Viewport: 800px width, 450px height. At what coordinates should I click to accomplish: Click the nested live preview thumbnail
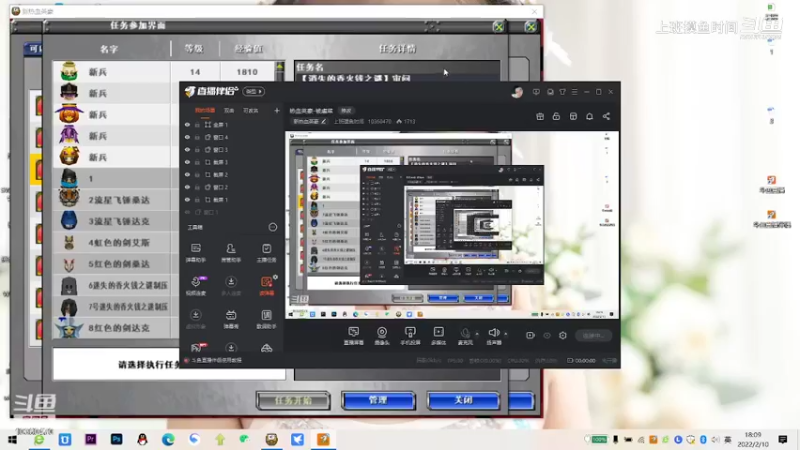452,225
